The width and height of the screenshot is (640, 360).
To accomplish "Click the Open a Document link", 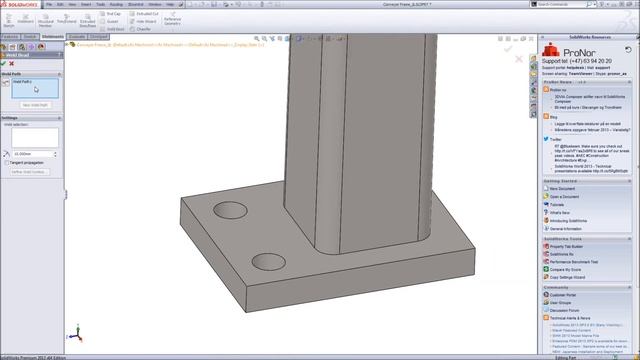I will [x=564, y=197].
